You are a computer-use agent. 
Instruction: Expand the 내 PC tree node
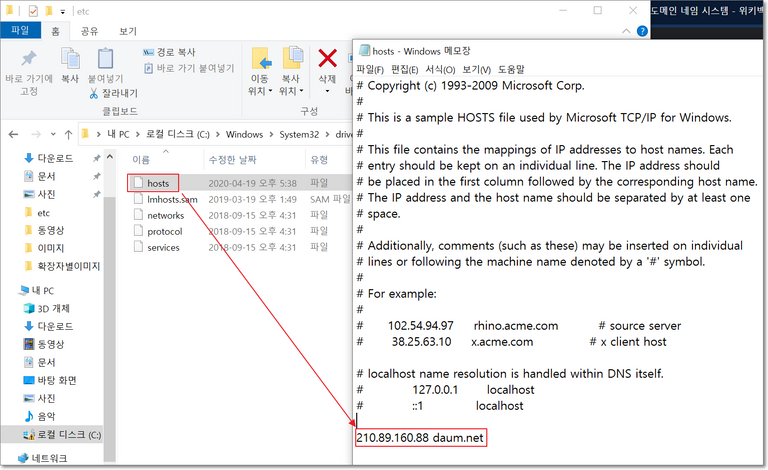(x=10, y=290)
